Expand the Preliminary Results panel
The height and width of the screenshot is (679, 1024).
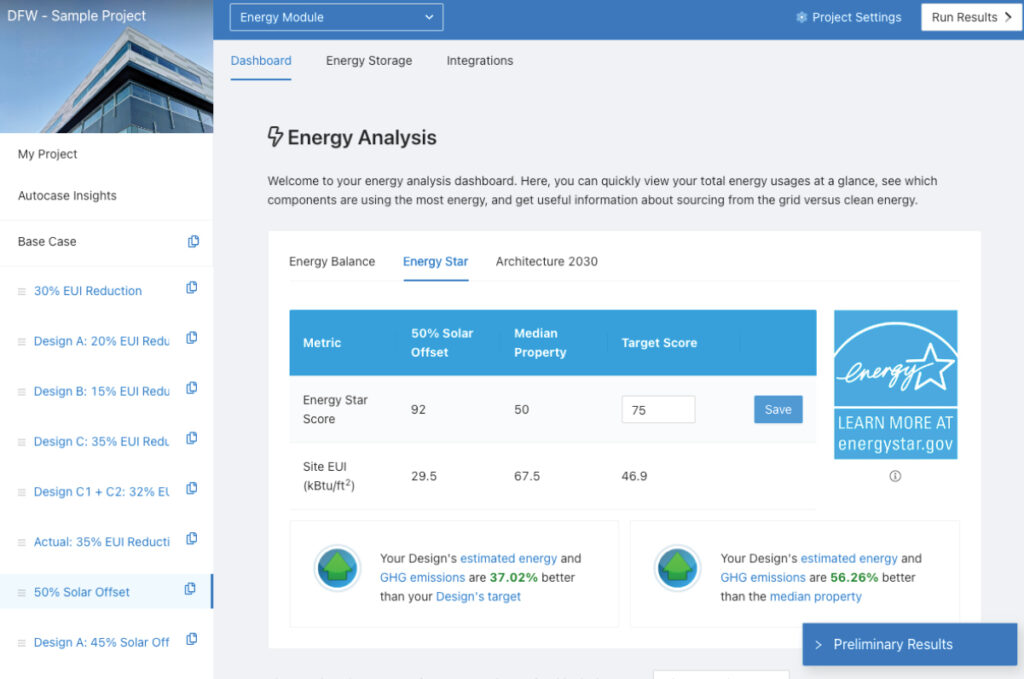pos(909,644)
